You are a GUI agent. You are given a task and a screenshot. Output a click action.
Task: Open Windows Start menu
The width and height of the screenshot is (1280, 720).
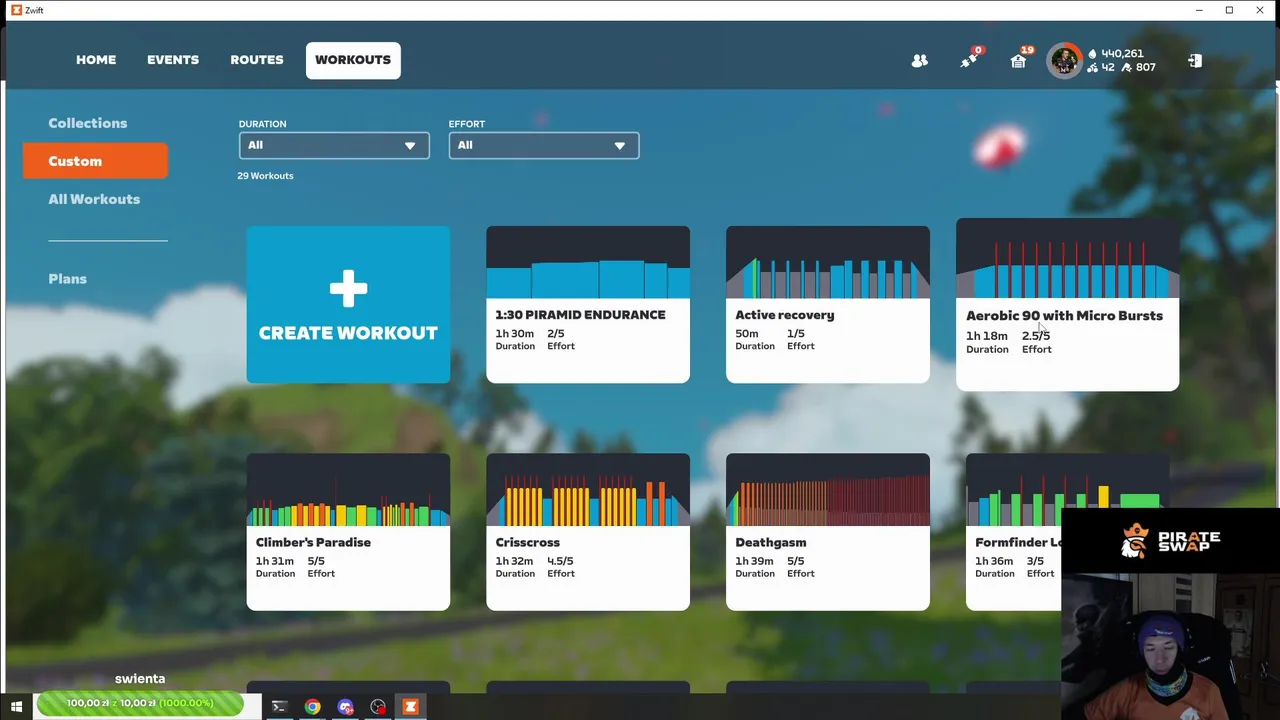pos(16,707)
